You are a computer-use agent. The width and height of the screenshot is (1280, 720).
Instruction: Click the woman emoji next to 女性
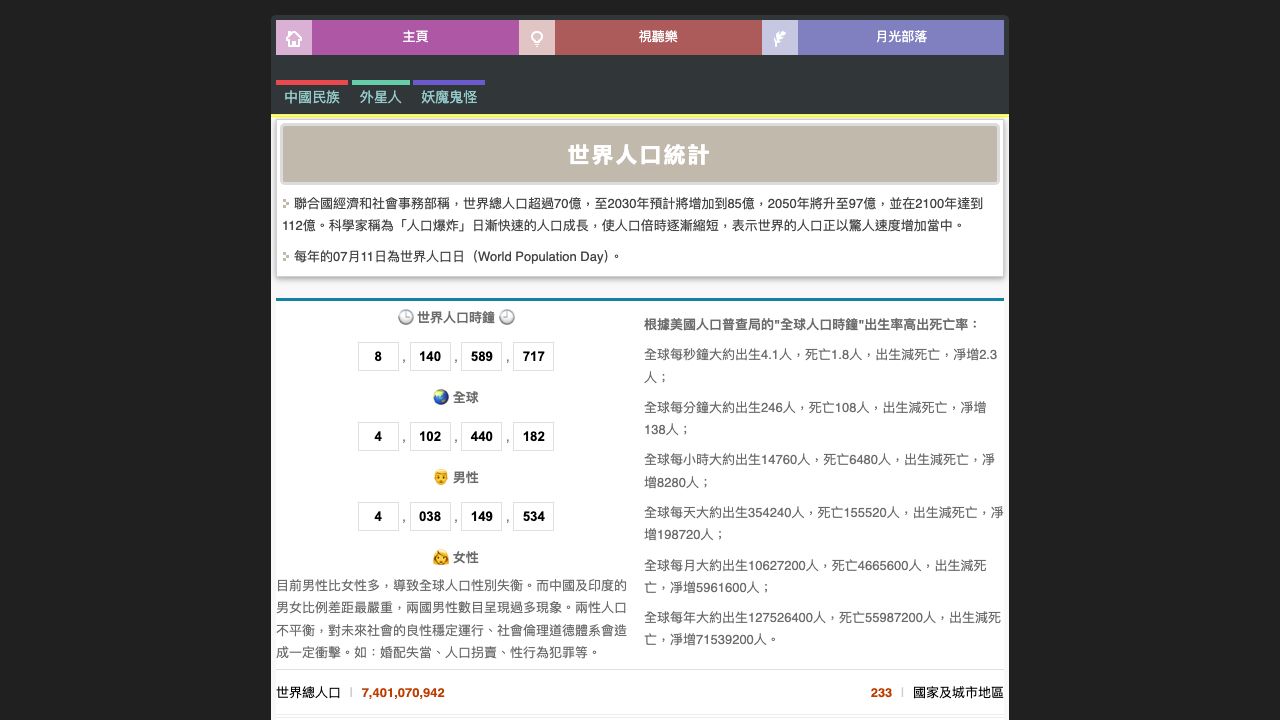pyautogui.click(x=440, y=557)
